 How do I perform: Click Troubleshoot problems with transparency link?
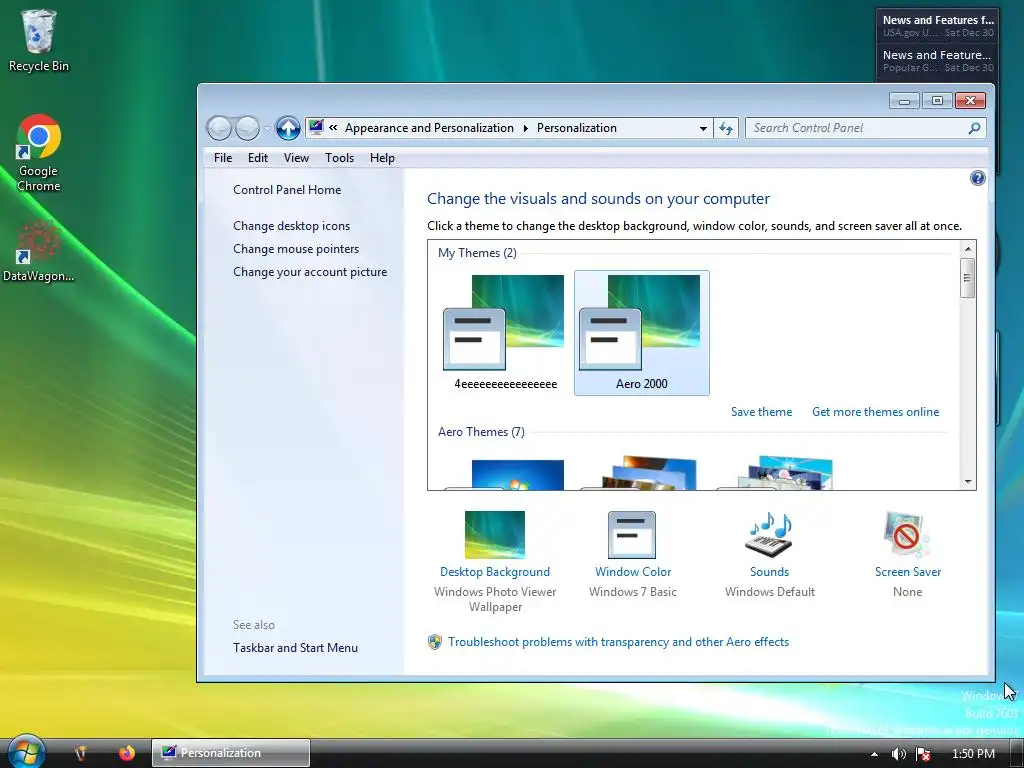tap(618, 642)
